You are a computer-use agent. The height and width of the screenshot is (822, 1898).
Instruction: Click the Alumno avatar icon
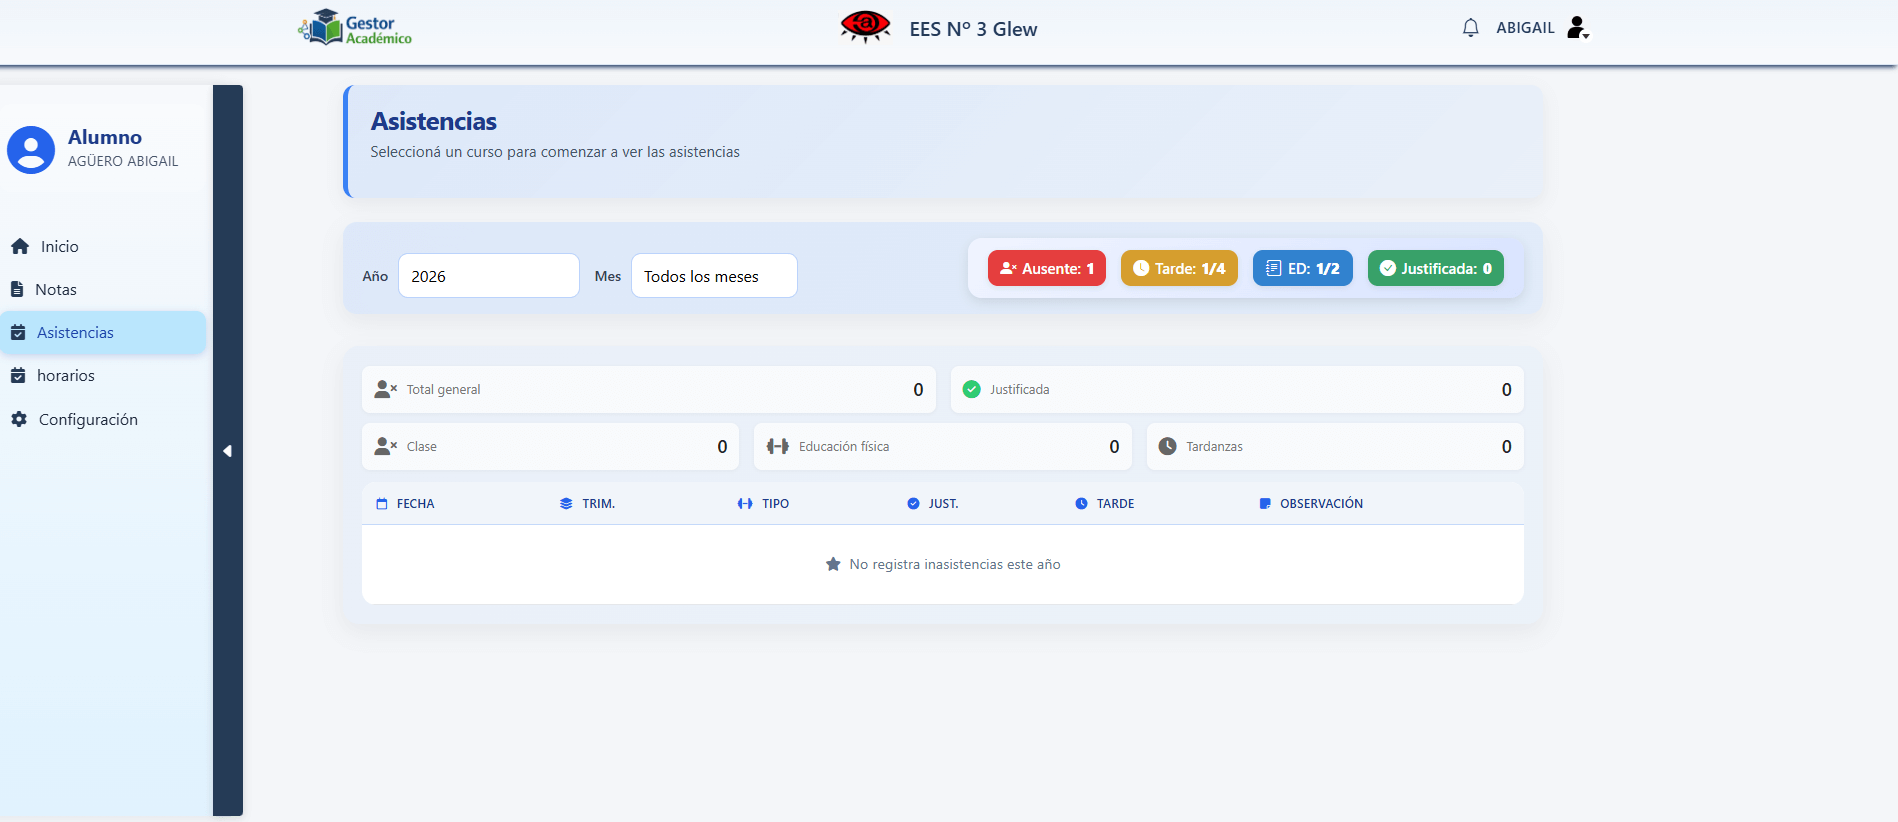[x=31, y=150]
